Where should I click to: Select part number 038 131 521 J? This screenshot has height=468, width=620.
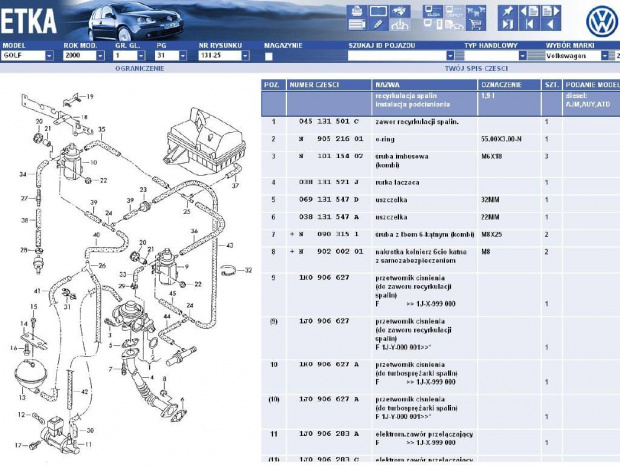[329, 182]
